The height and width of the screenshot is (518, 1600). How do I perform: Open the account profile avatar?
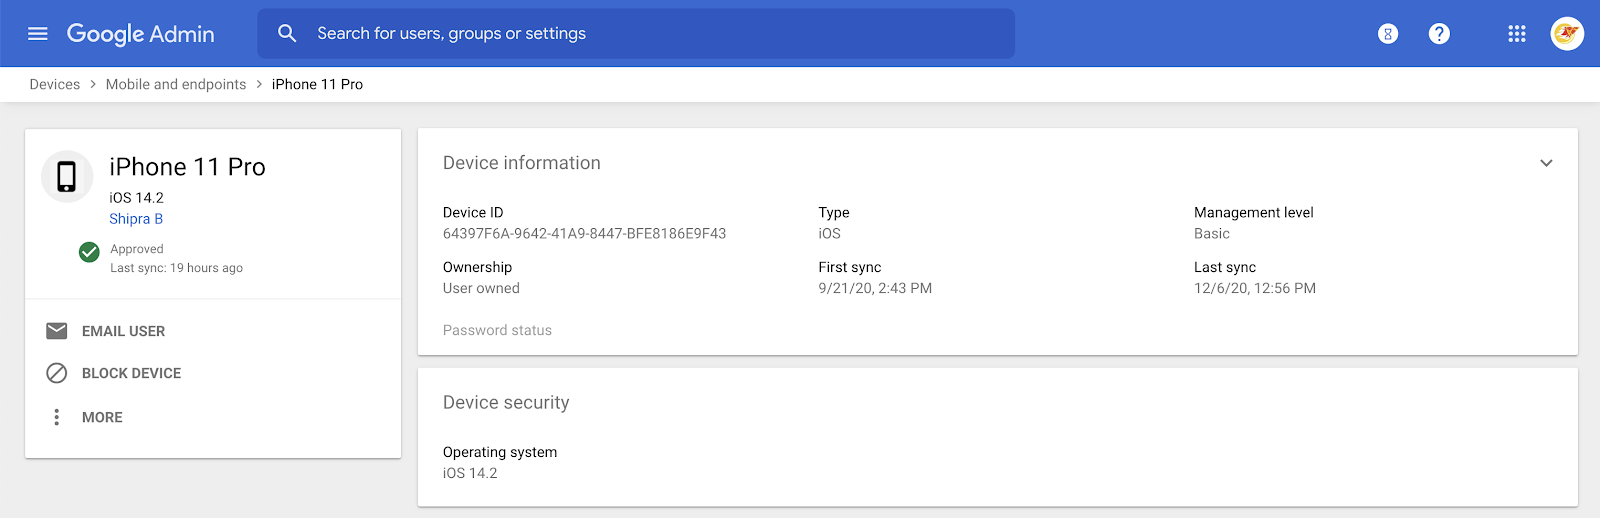tap(1567, 34)
